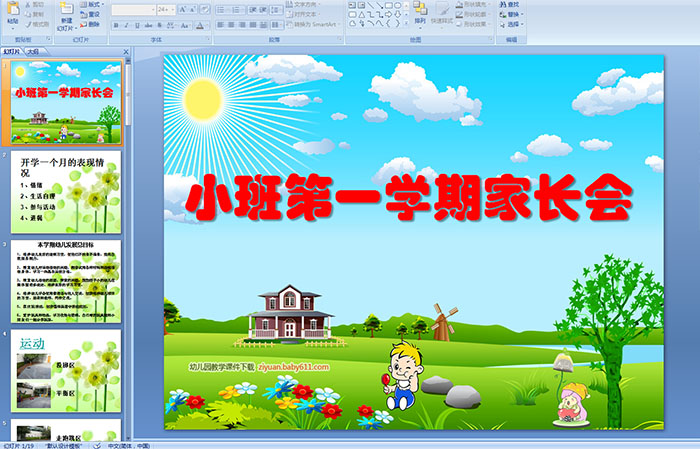Select the Down Arrow shape

397,14
